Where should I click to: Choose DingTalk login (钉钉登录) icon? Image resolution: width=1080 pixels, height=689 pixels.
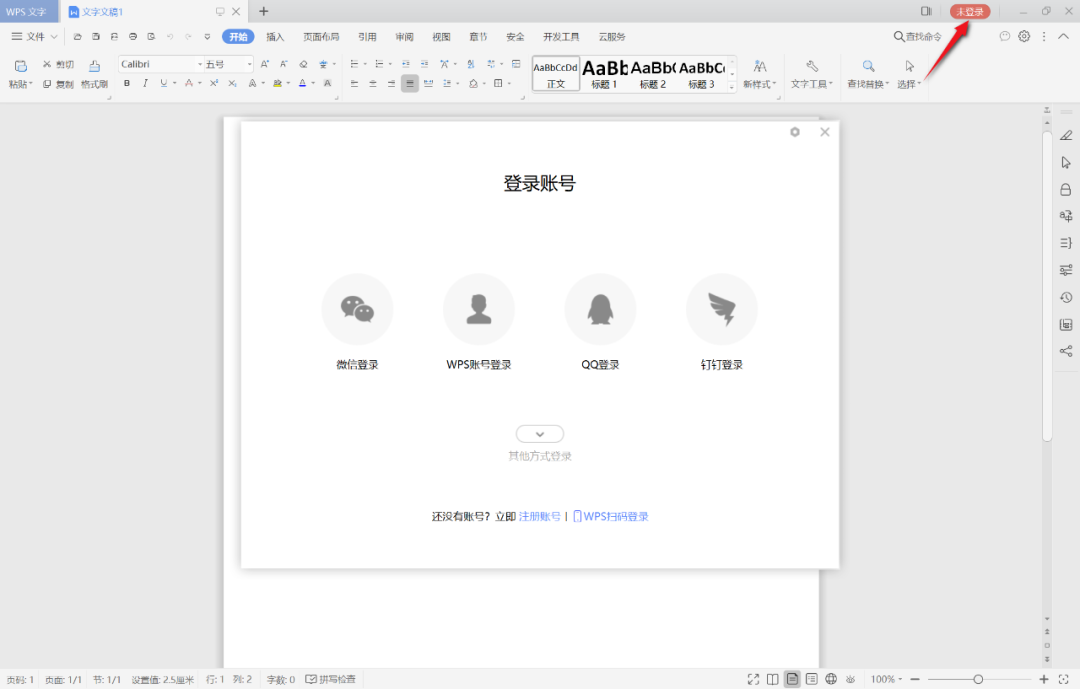(722, 309)
